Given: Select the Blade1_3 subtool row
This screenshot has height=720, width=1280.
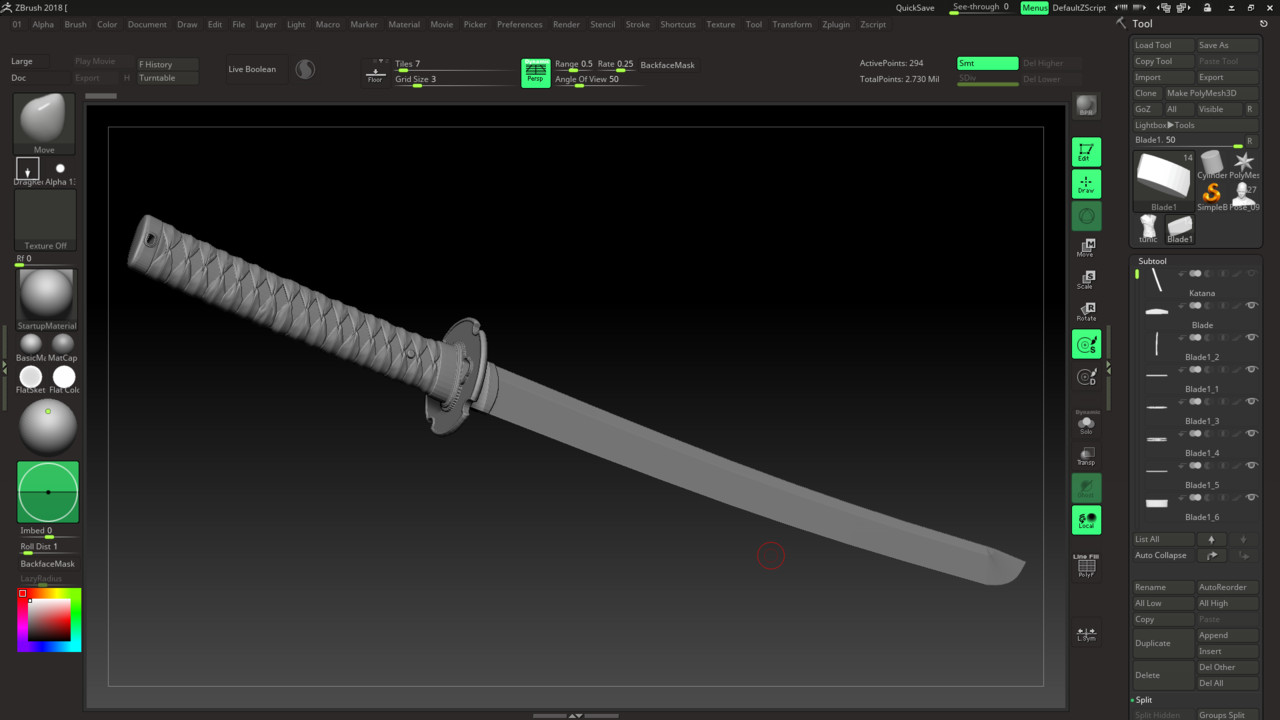Looking at the screenshot, I should point(1197,410).
